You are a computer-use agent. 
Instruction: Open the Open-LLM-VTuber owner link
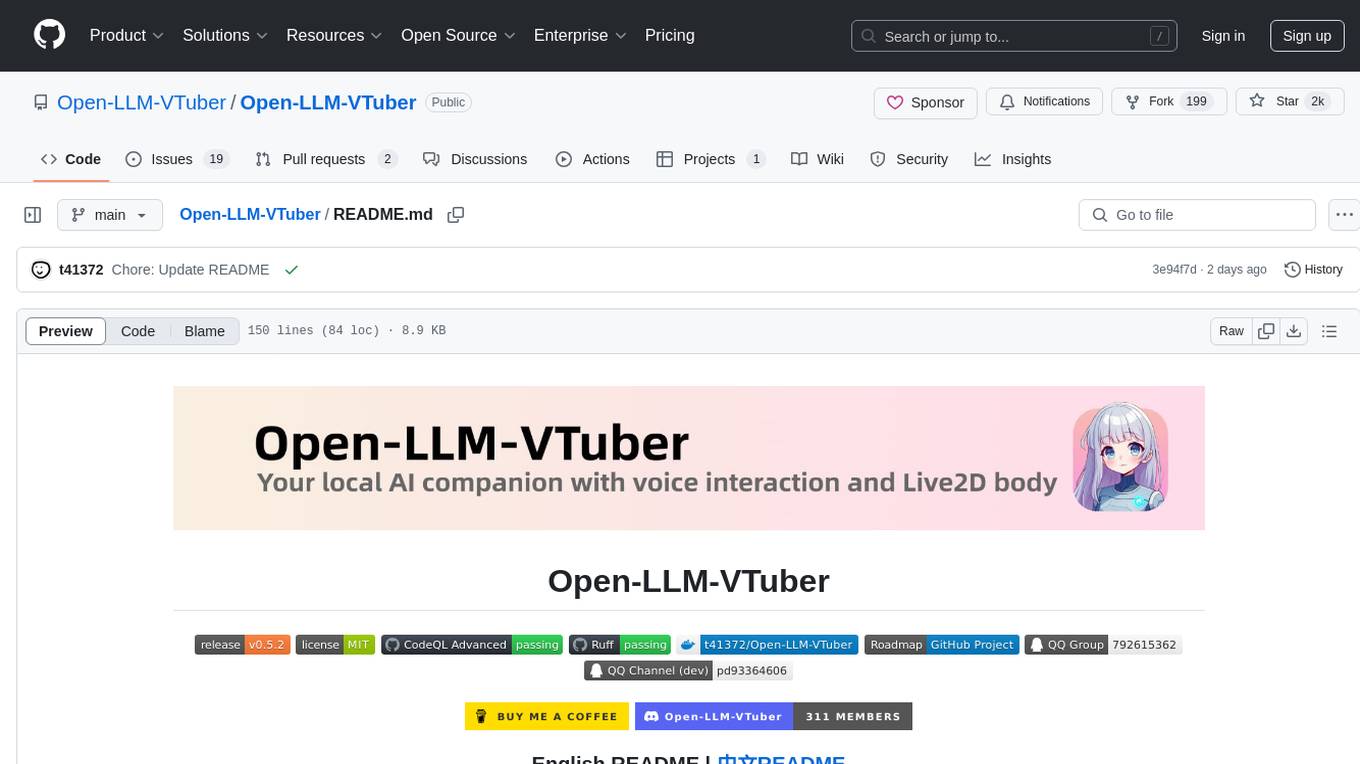point(141,102)
